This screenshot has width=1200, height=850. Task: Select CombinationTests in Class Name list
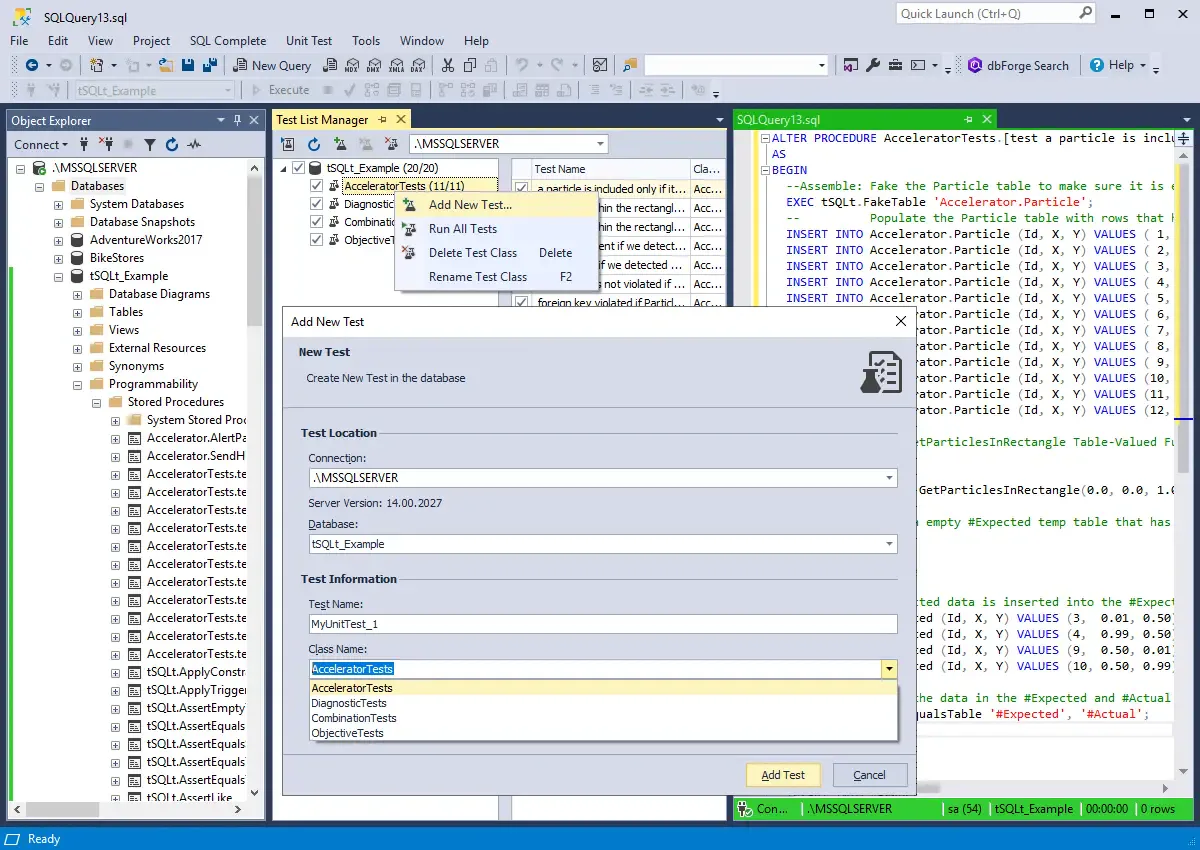[x=603, y=718]
